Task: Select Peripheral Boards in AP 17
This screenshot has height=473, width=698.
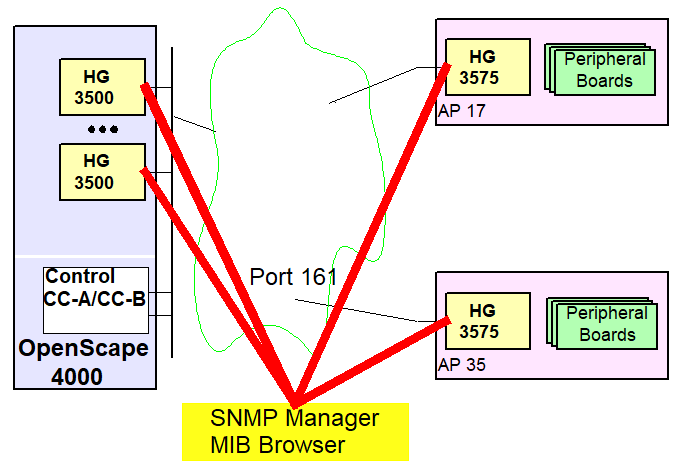Action: coord(600,69)
